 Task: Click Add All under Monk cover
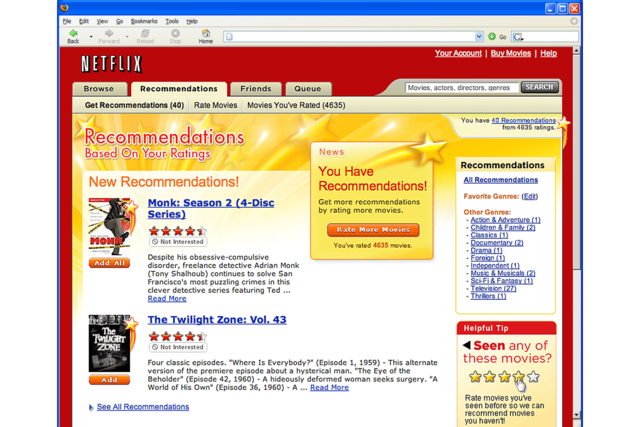109,263
